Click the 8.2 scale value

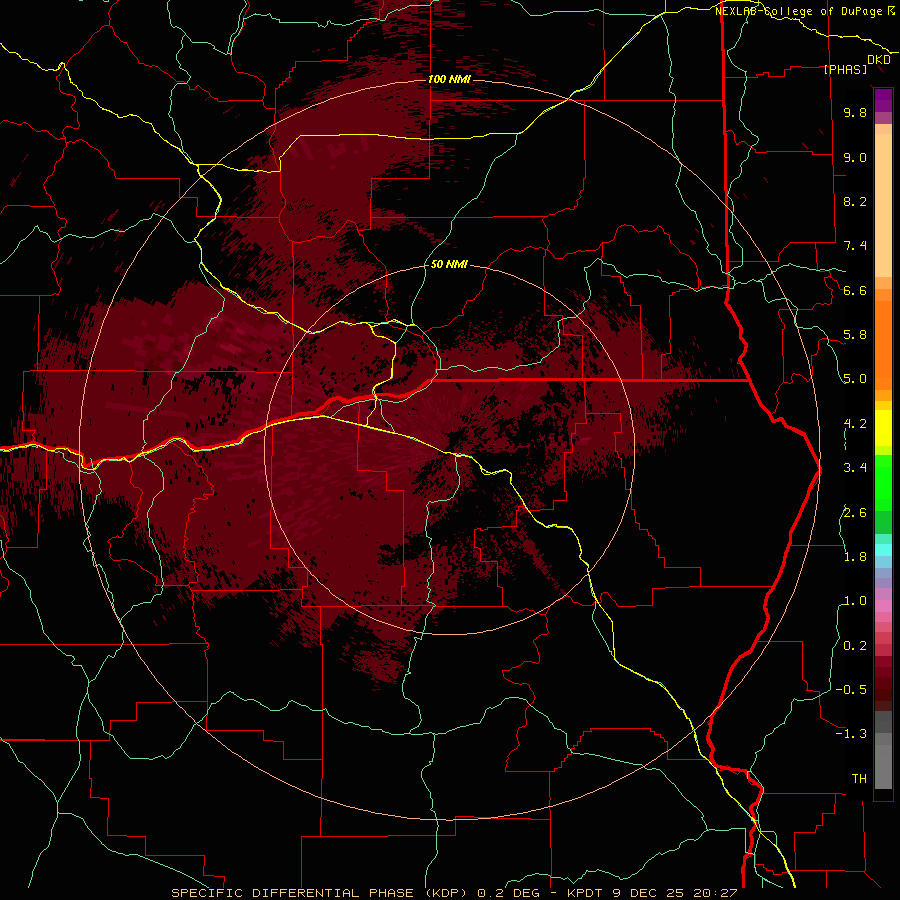(855, 201)
